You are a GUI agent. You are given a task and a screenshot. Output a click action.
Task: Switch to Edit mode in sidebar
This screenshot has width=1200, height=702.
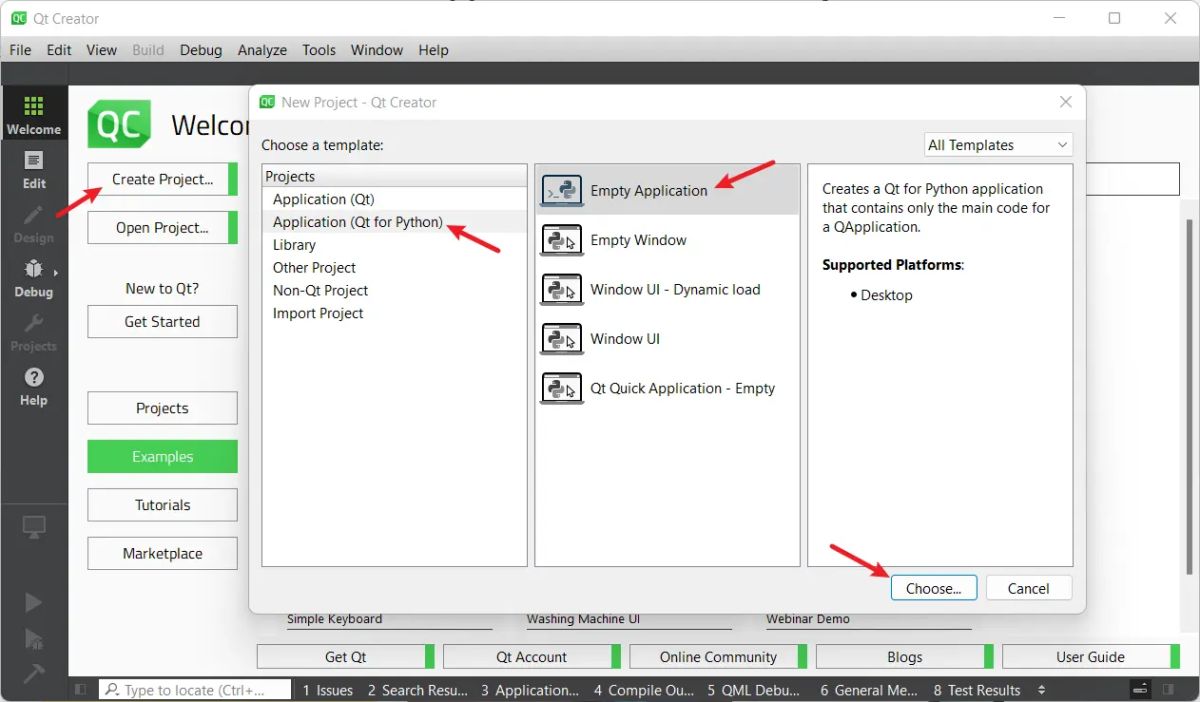tap(34, 169)
